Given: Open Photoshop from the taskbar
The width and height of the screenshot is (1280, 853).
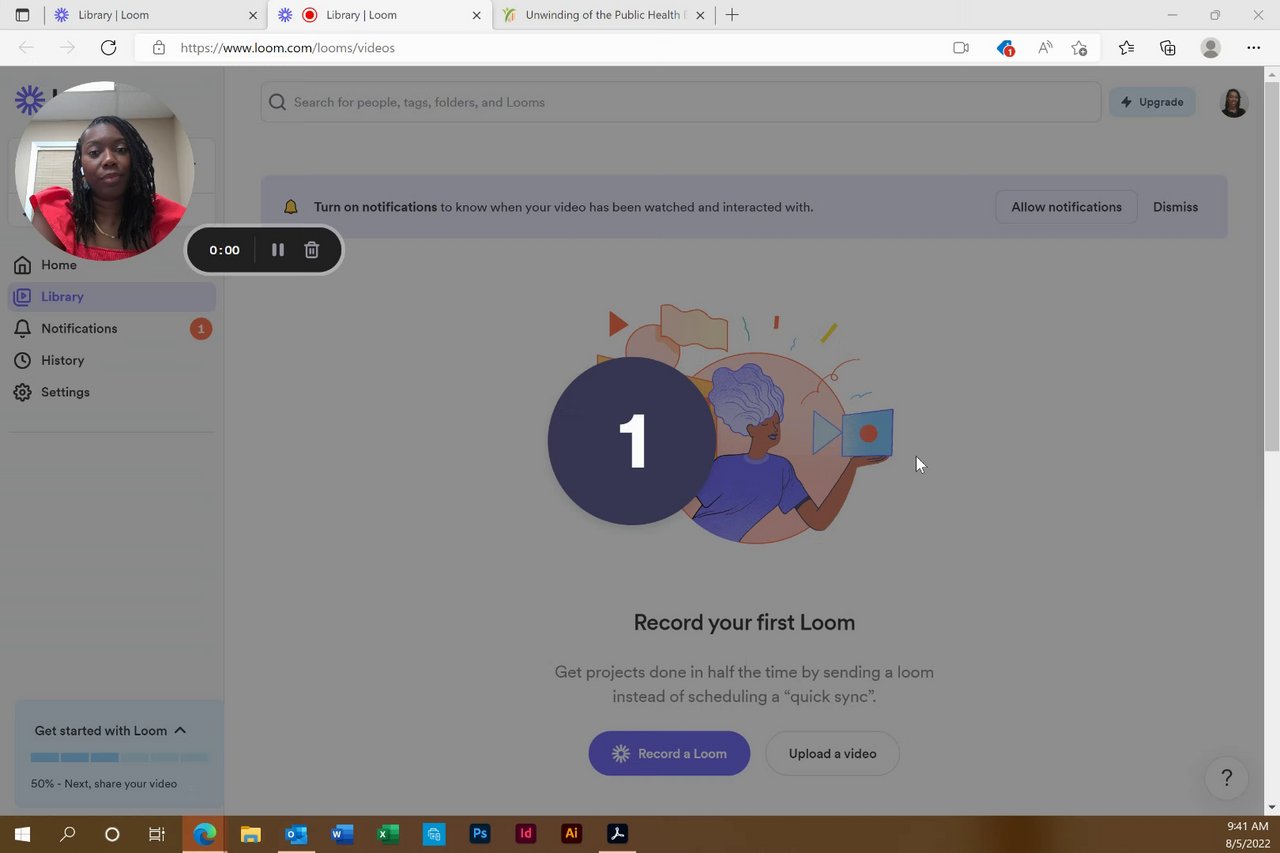Looking at the screenshot, I should point(480,834).
